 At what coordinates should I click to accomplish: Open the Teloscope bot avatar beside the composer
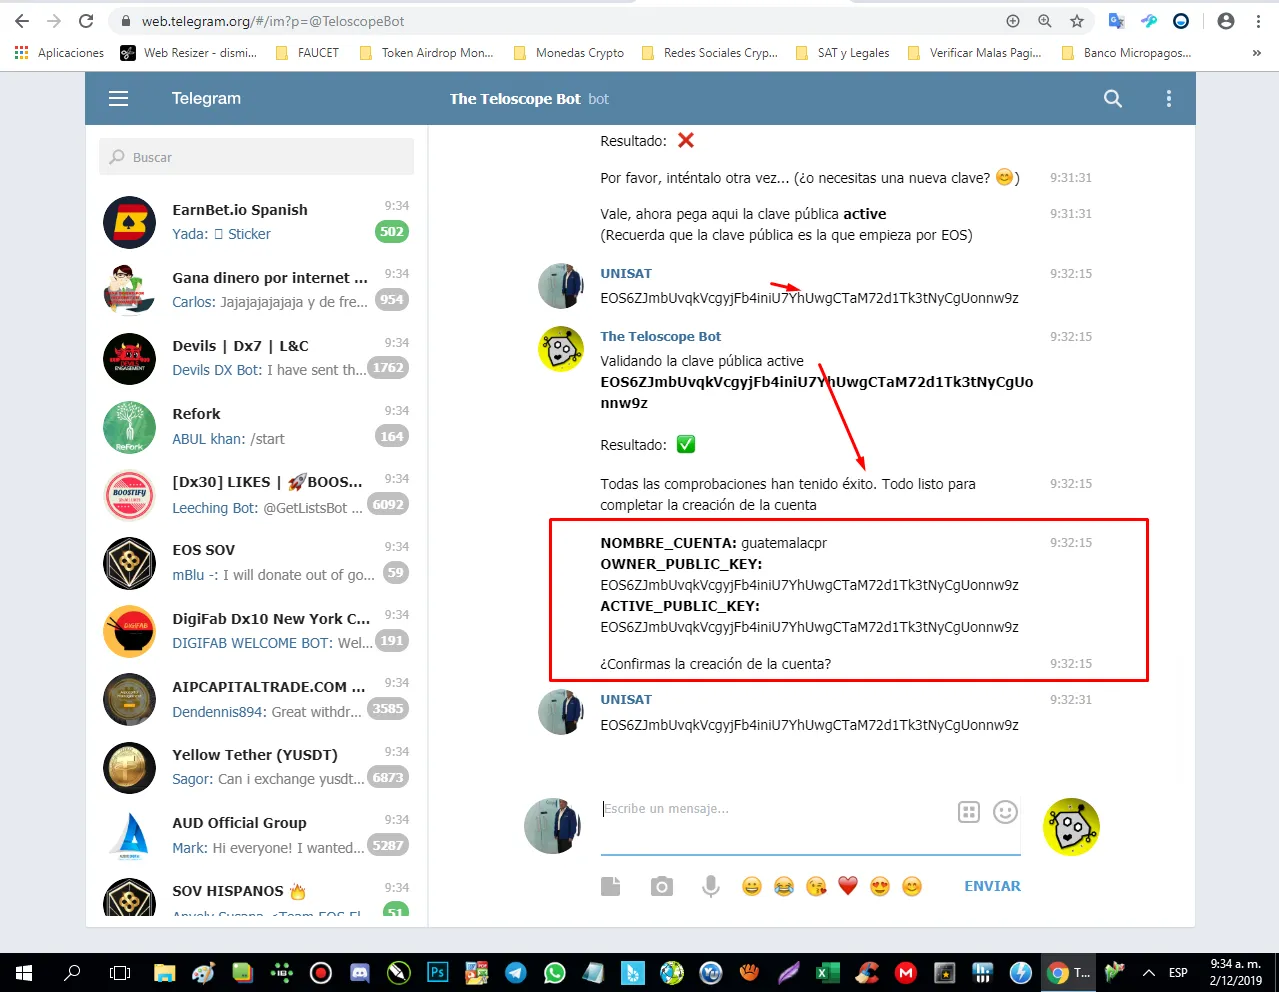click(1071, 827)
